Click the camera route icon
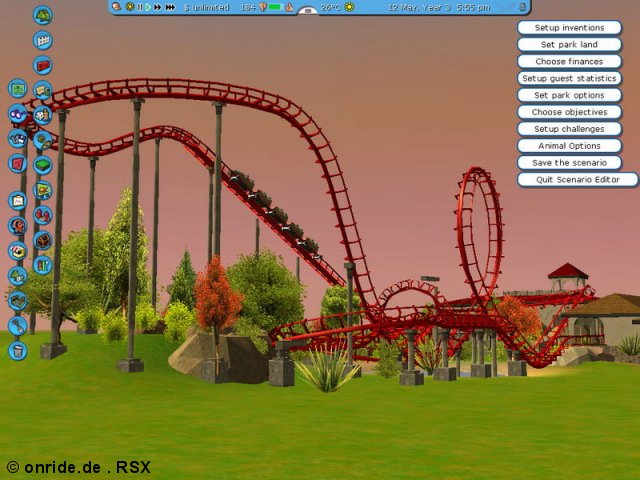The height and width of the screenshot is (480, 640). [x=18, y=138]
